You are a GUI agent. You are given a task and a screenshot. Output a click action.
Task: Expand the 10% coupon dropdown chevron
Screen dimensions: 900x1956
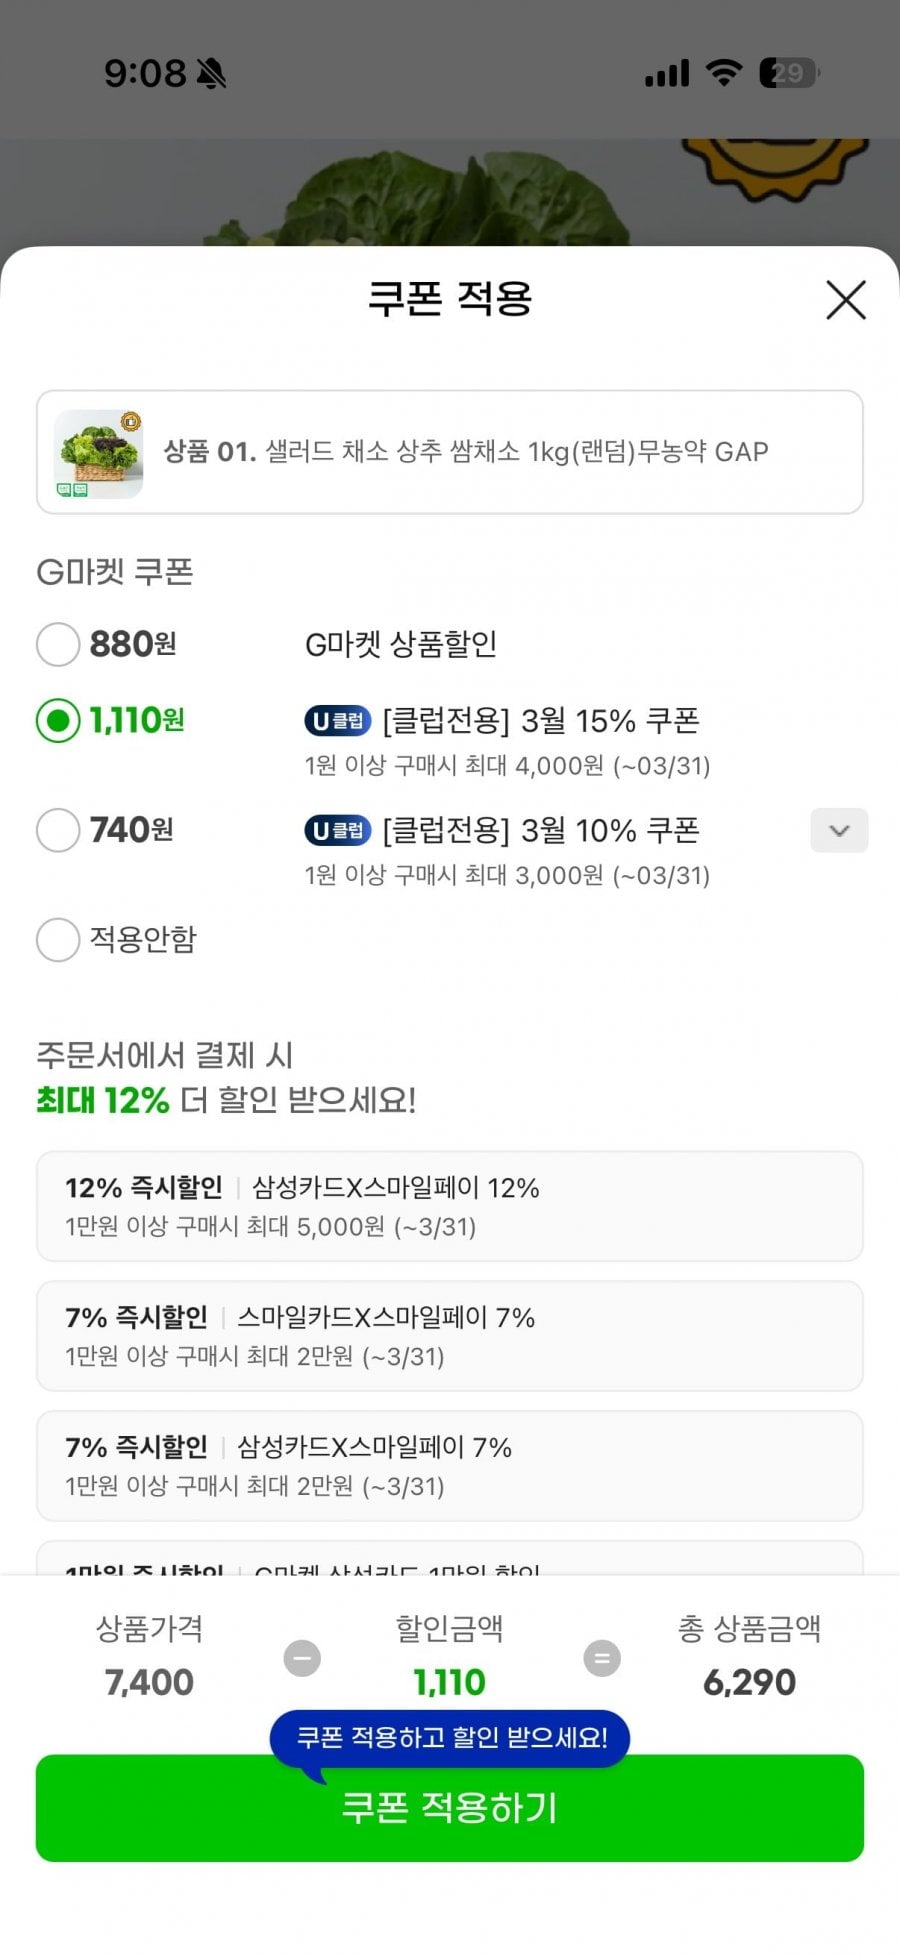pyautogui.click(x=838, y=831)
